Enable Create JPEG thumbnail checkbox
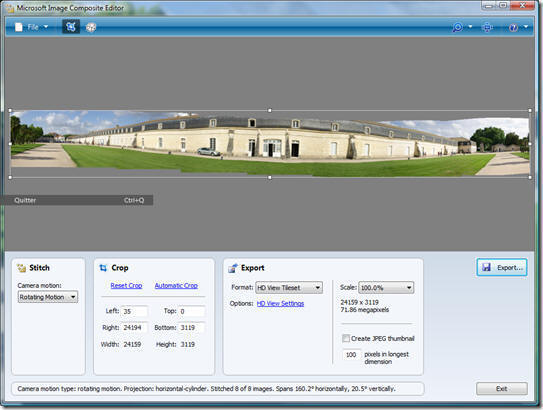This screenshot has height=410, width=543. tap(346, 338)
